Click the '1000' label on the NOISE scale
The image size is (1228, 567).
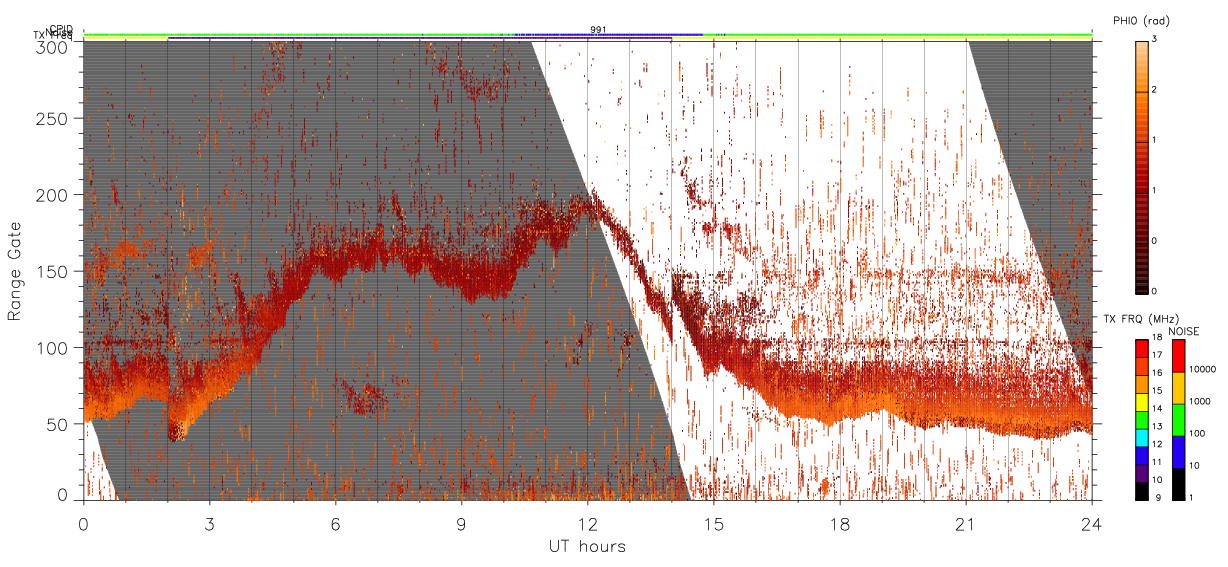pos(1200,401)
